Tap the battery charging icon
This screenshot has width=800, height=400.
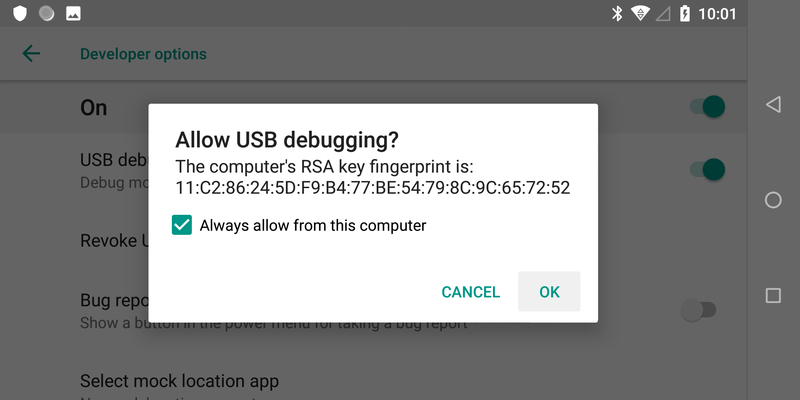[685, 14]
